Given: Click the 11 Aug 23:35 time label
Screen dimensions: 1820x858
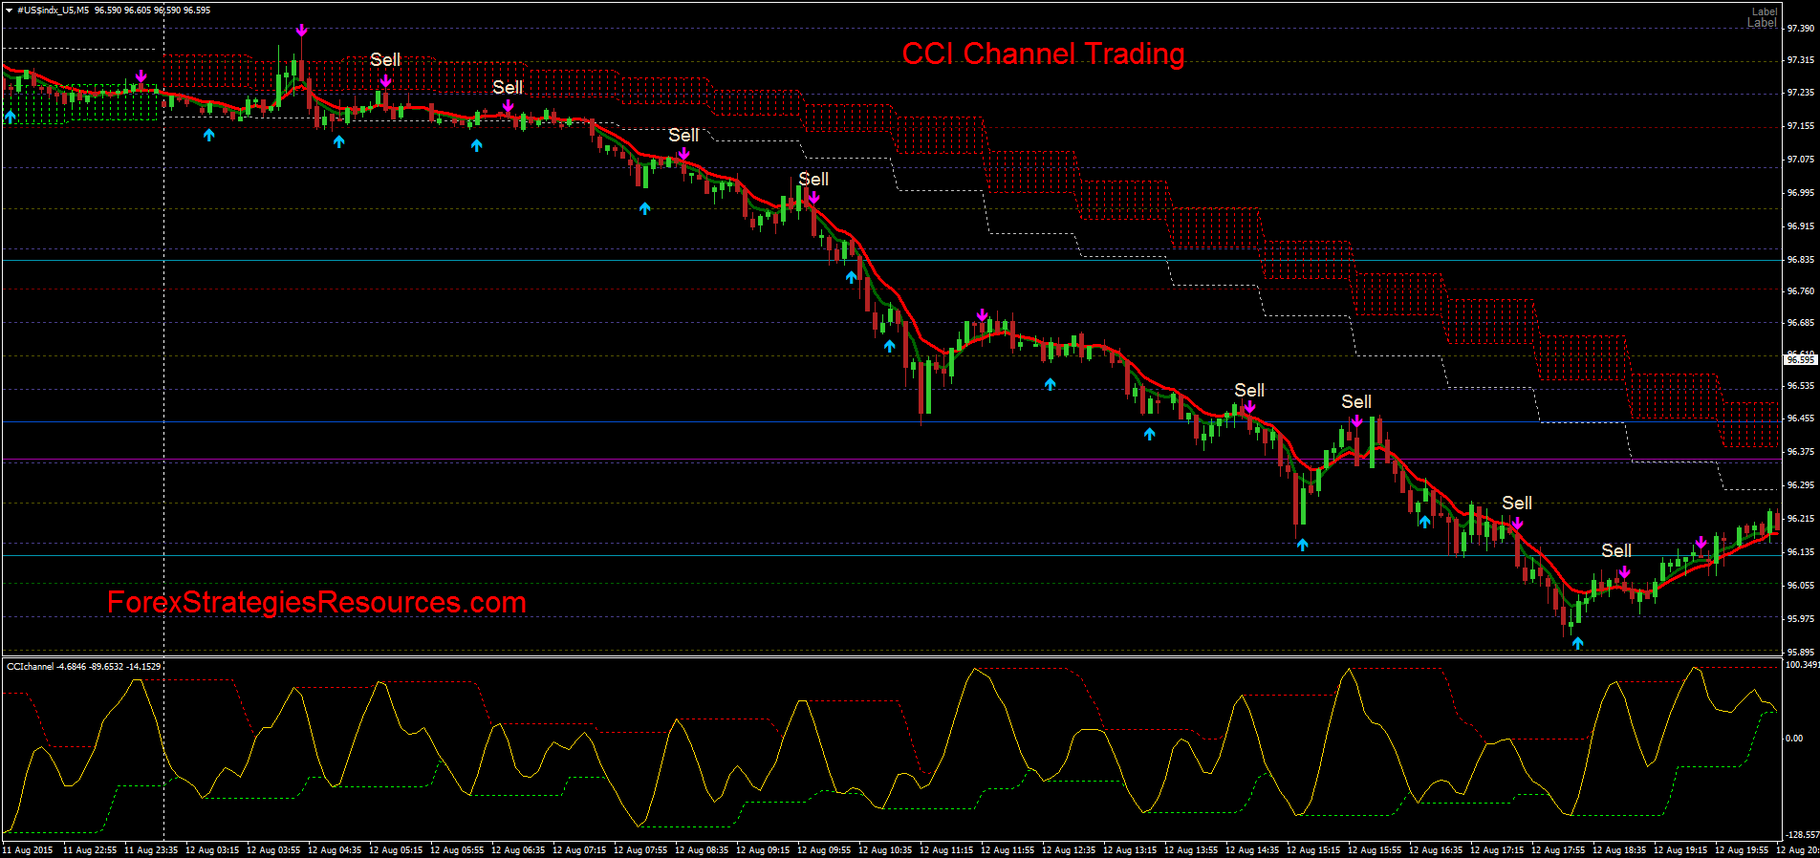Looking at the screenshot, I should 151,850.
